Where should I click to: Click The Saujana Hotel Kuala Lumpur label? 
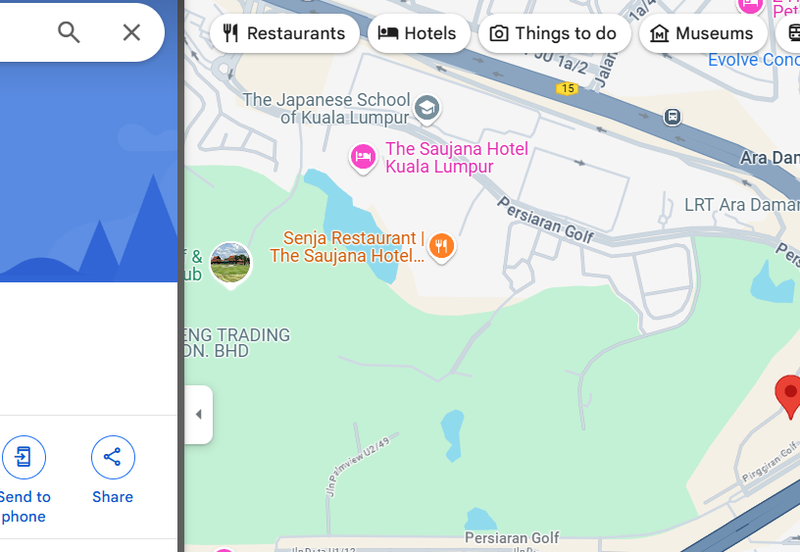[457, 158]
